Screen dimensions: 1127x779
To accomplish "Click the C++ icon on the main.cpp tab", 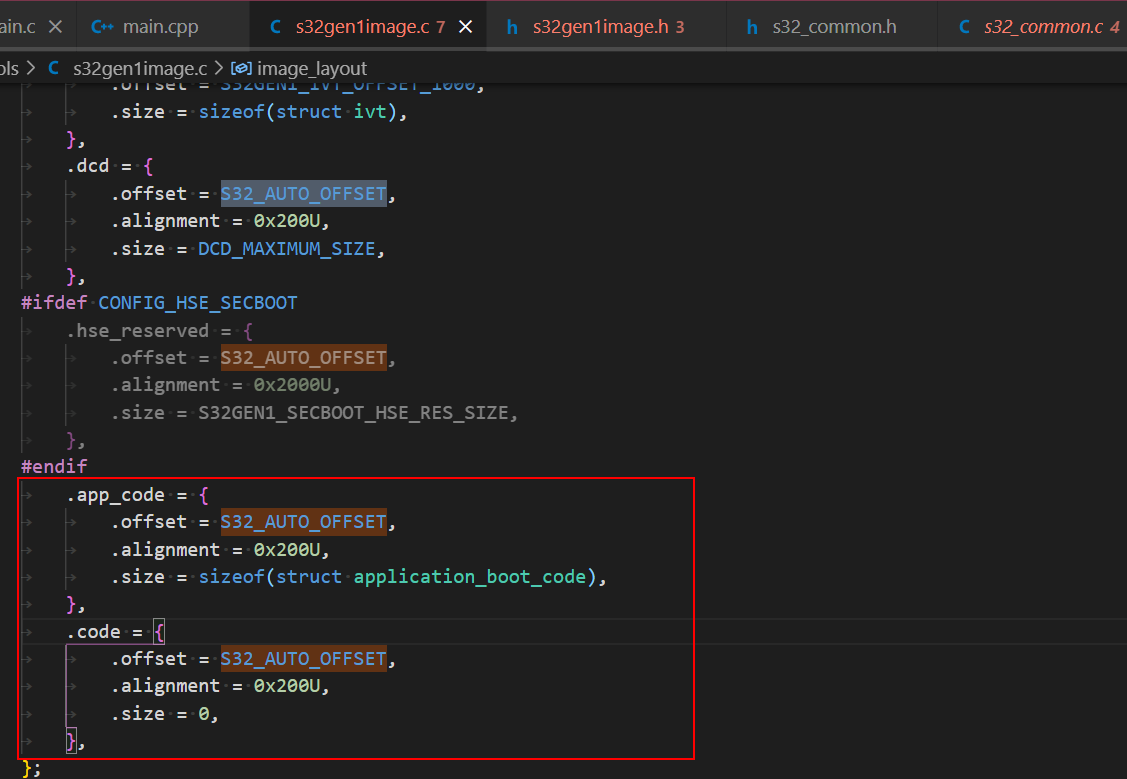I will pos(103,27).
